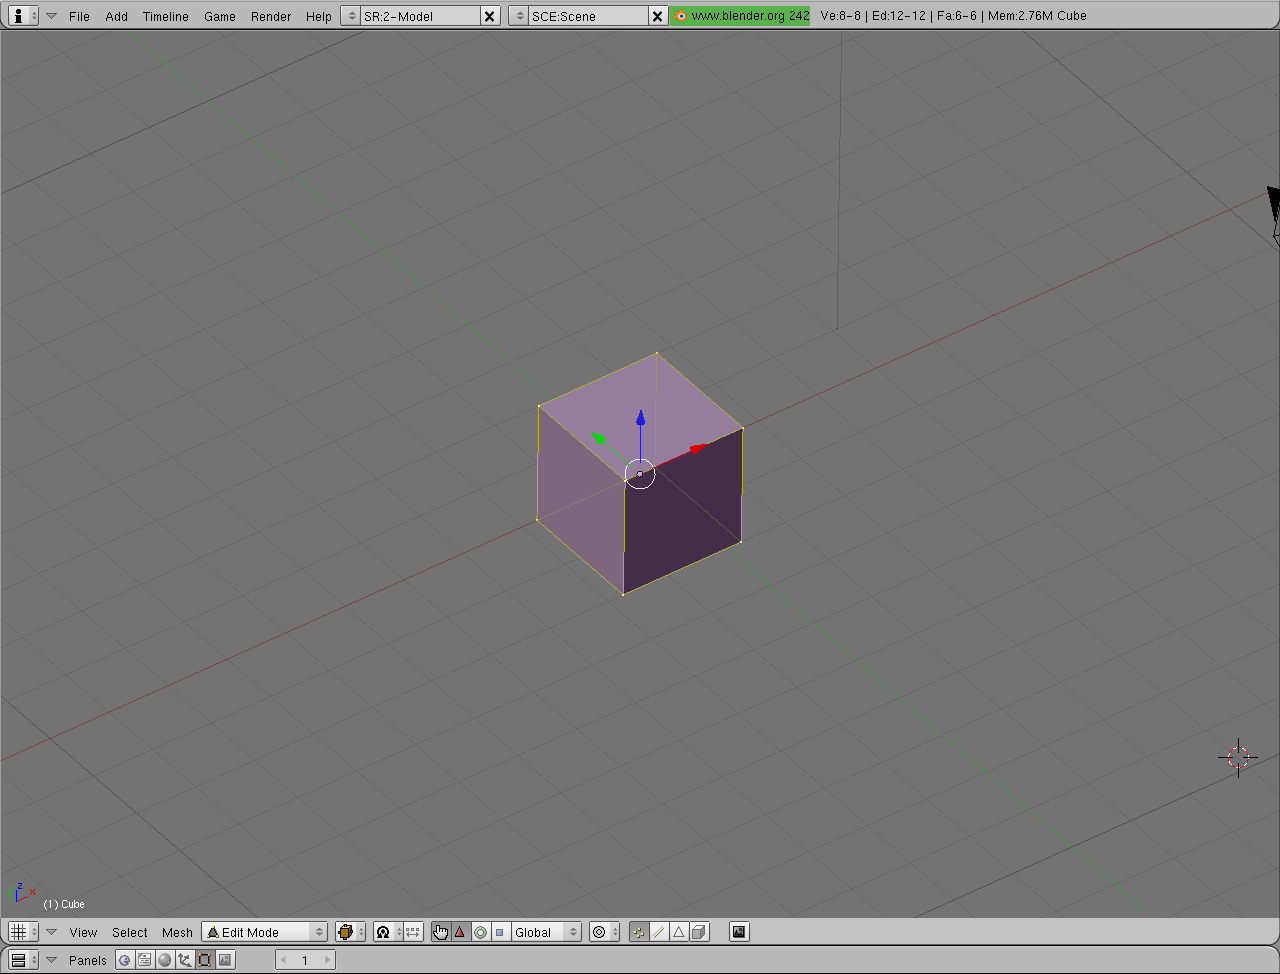Toggle occlude background geometry cube icon

tap(699, 932)
